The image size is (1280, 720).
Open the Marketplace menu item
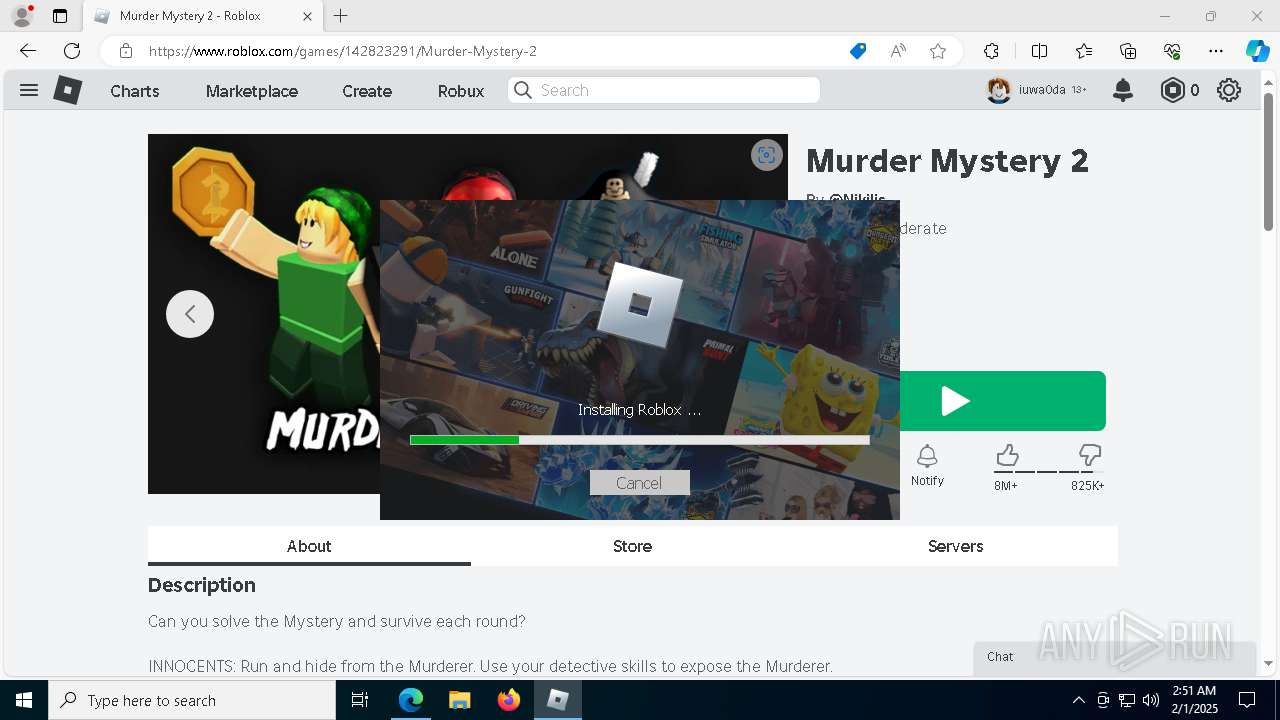[252, 91]
